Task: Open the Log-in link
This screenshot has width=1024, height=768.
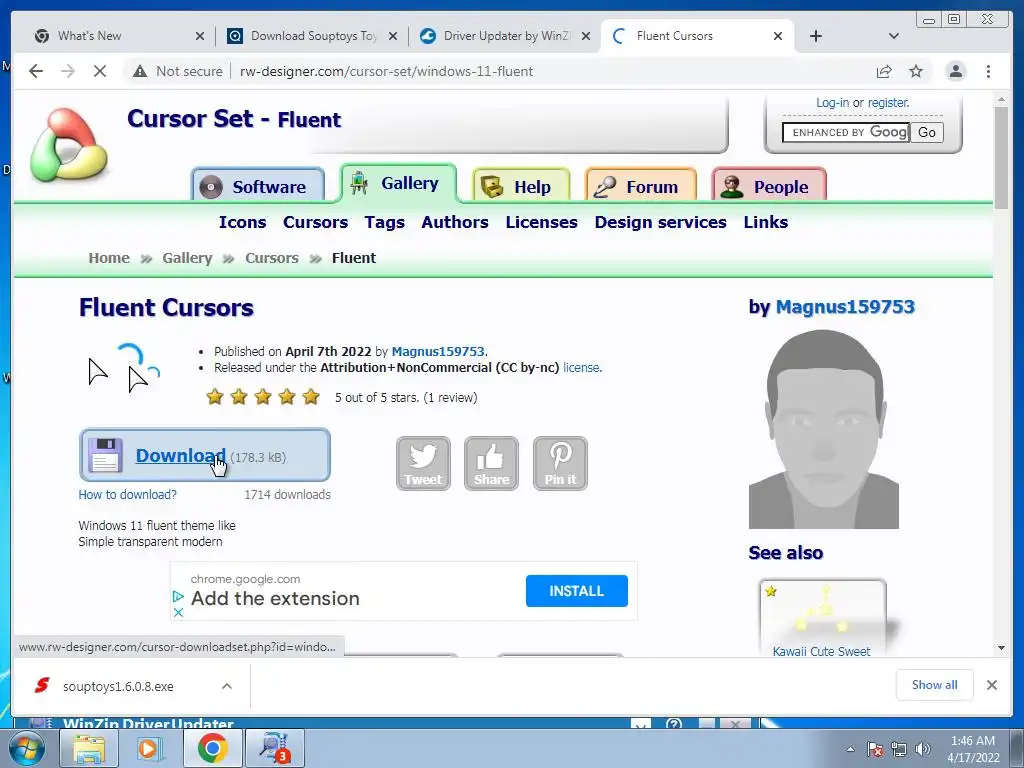Action: (x=832, y=103)
